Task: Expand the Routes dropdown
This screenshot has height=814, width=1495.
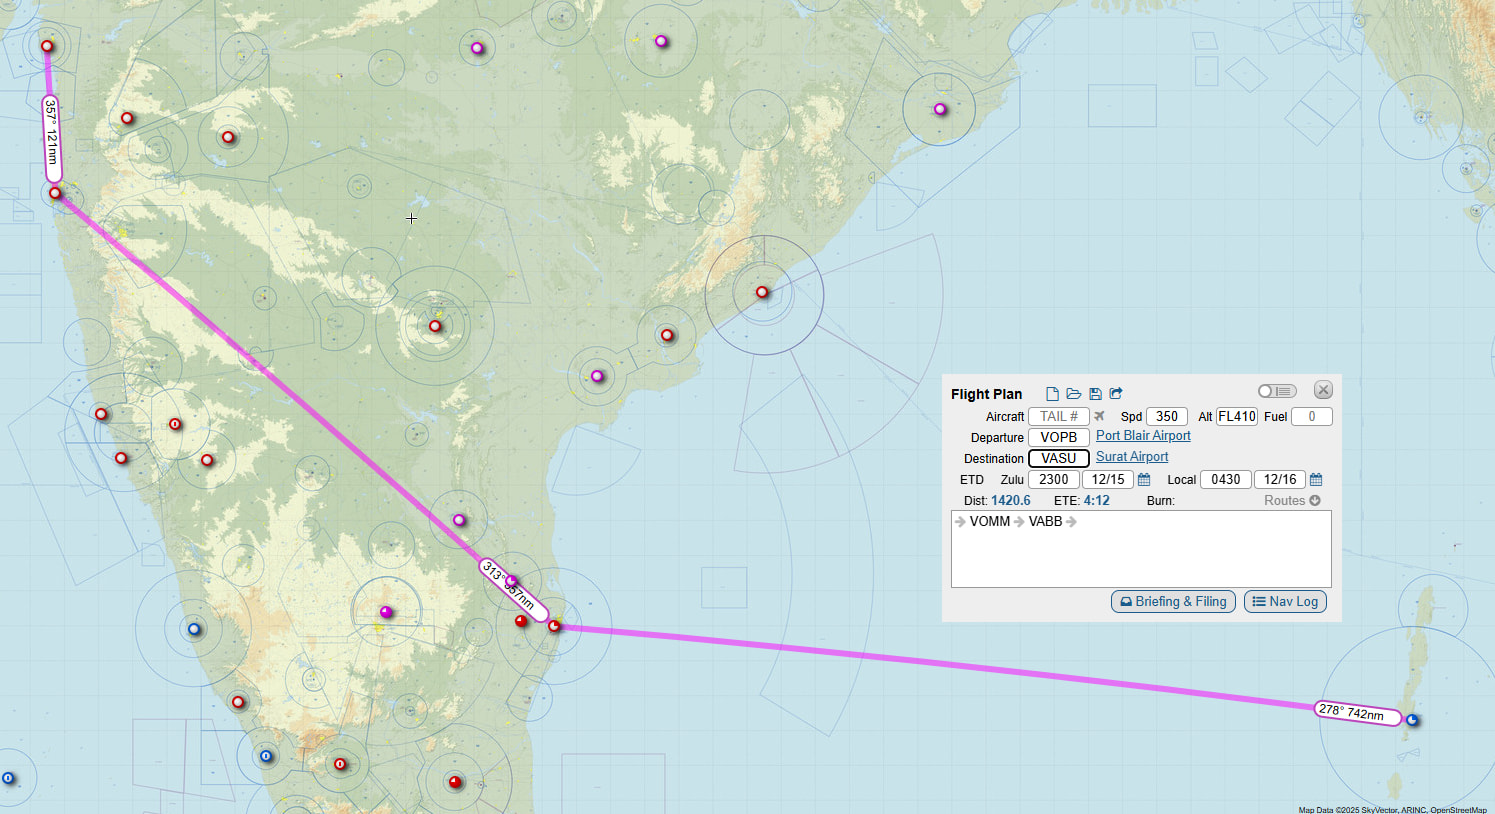Action: 1291,501
